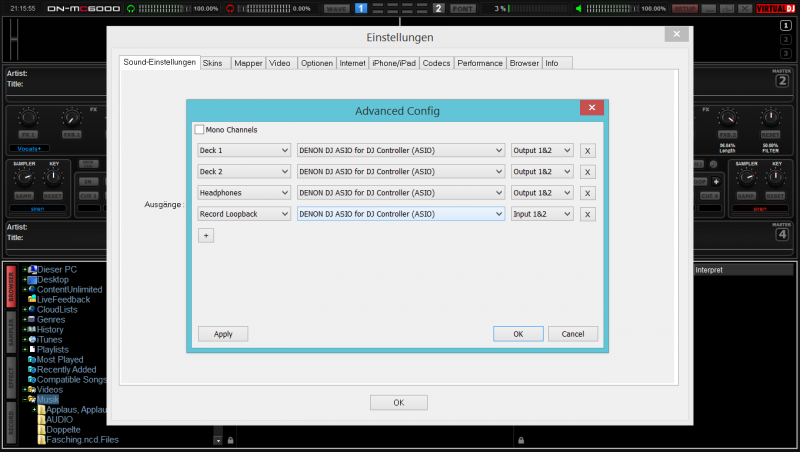This screenshot has width=800, height=452.
Task: Select deck 2 in the top bar
Action: click(438, 9)
